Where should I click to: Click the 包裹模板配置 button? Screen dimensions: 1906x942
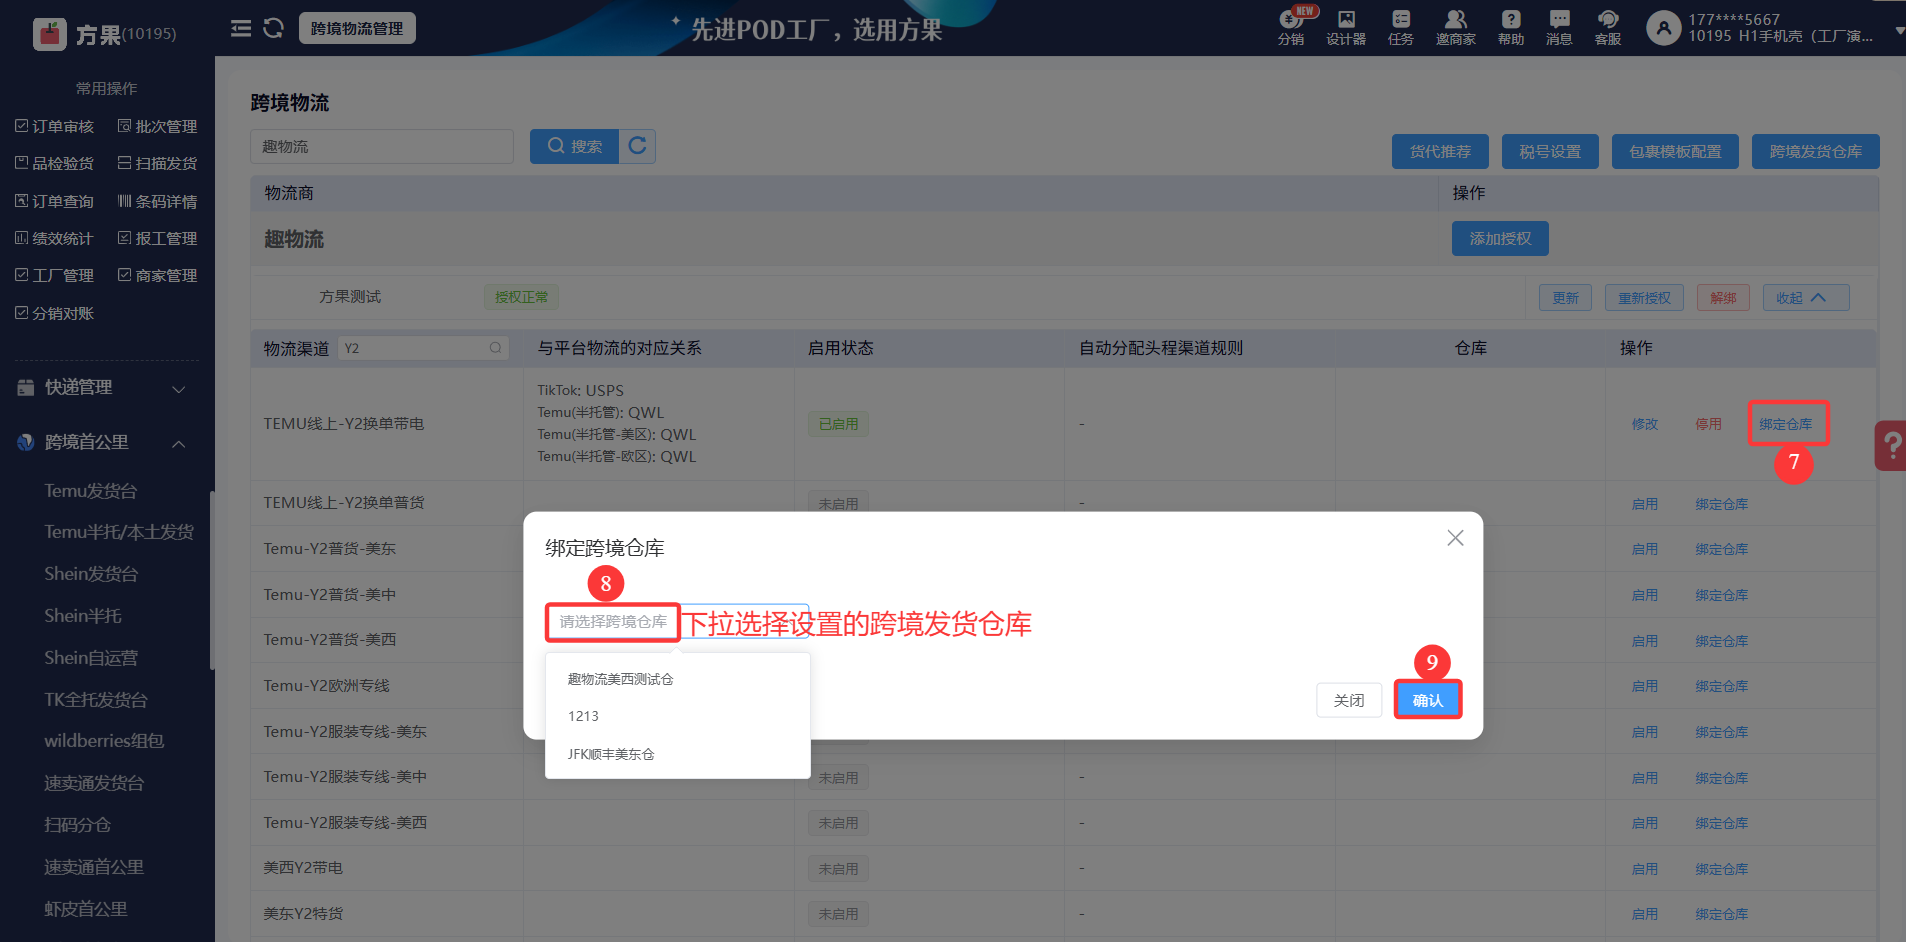tap(1675, 152)
